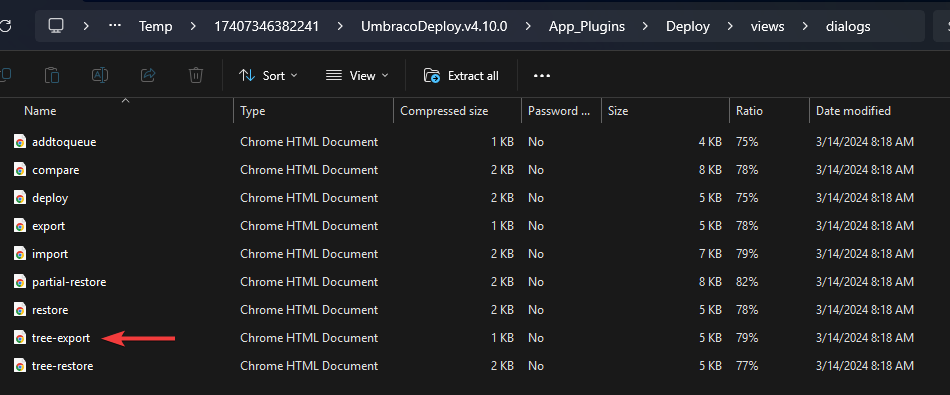Select the tree-export file
This screenshot has height=395, width=950.
[x=61, y=338]
